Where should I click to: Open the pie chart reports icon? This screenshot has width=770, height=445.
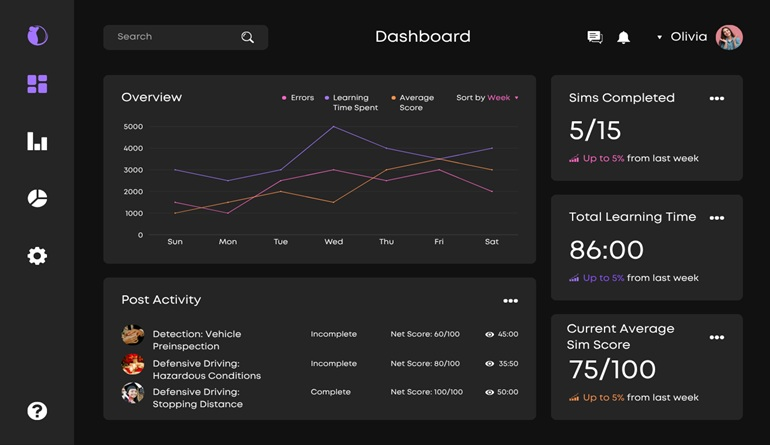(37, 198)
